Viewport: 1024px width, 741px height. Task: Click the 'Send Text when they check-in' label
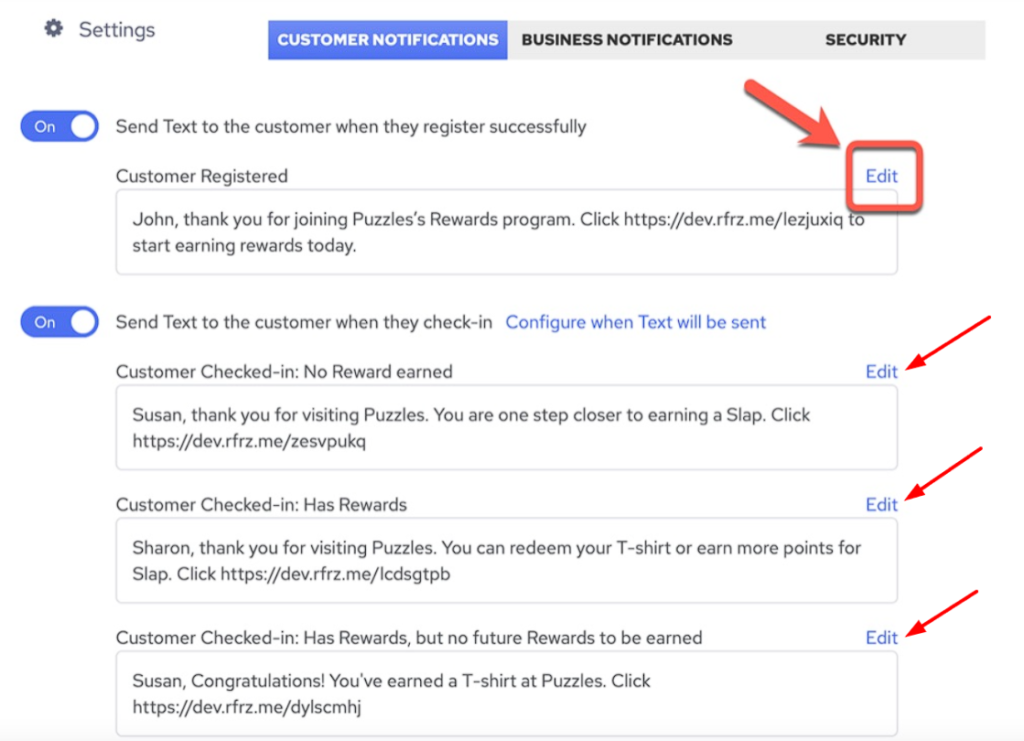coord(304,322)
